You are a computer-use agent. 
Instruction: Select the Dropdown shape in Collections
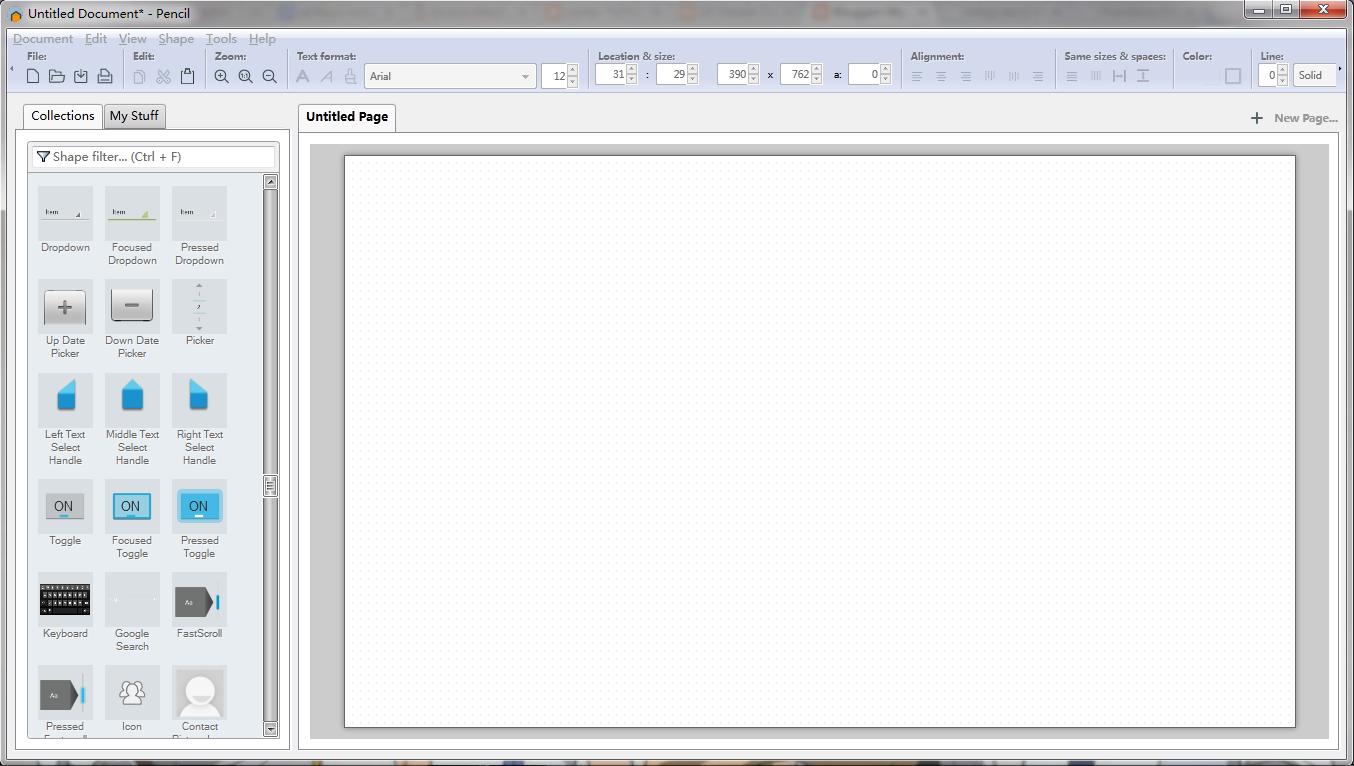(x=65, y=212)
